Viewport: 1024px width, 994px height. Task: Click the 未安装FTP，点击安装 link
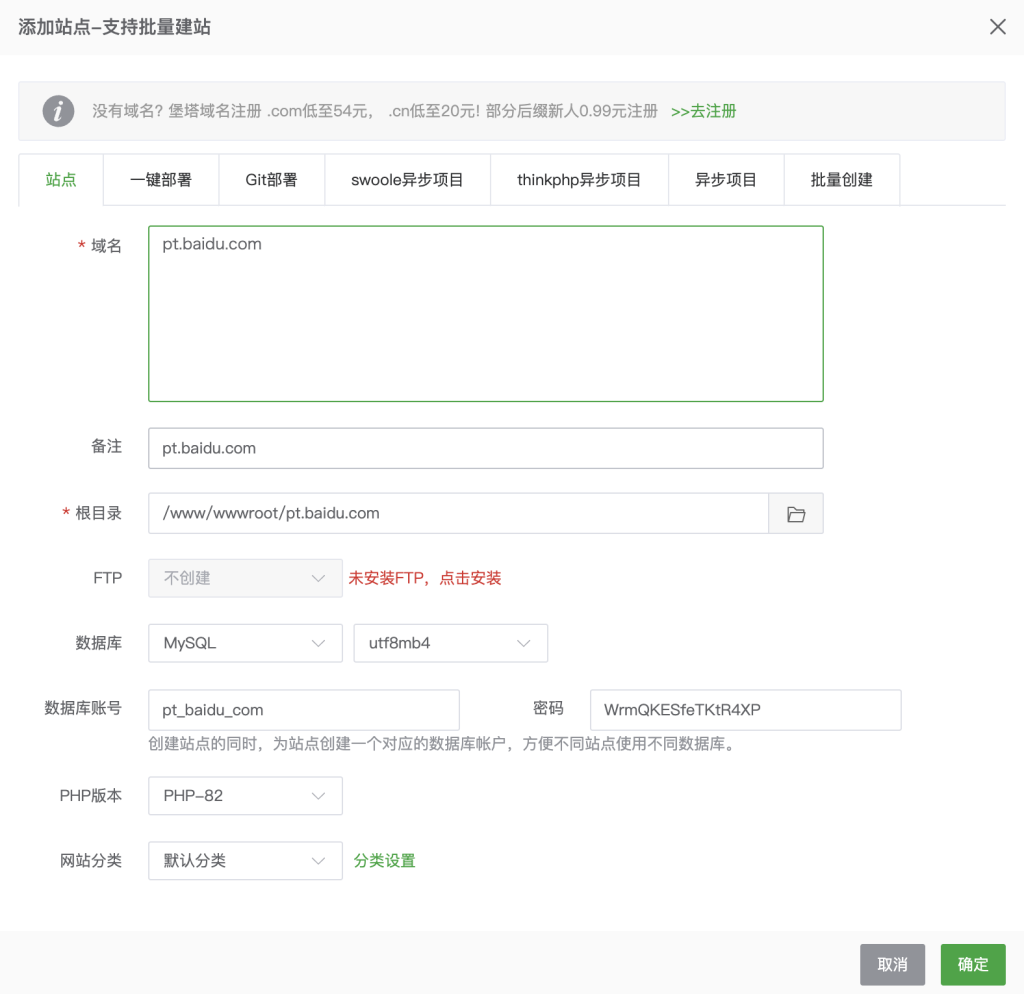pos(424,578)
